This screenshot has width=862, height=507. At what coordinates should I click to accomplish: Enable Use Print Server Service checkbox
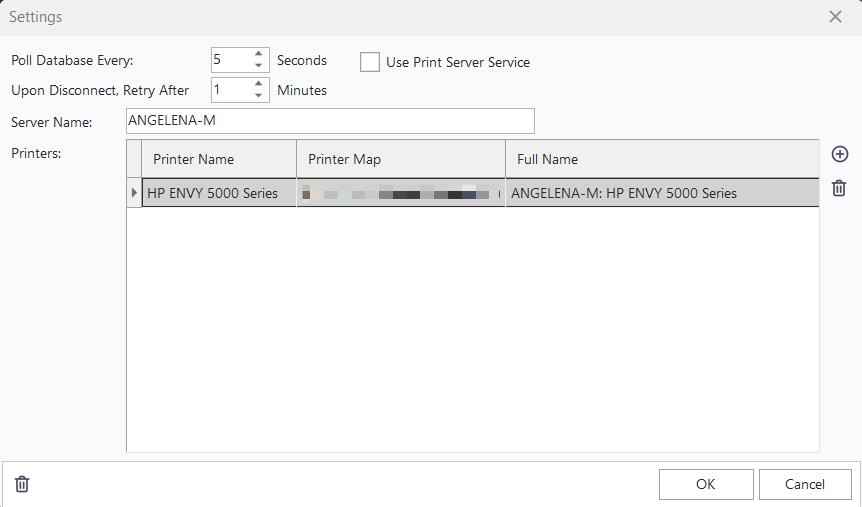coord(370,62)
